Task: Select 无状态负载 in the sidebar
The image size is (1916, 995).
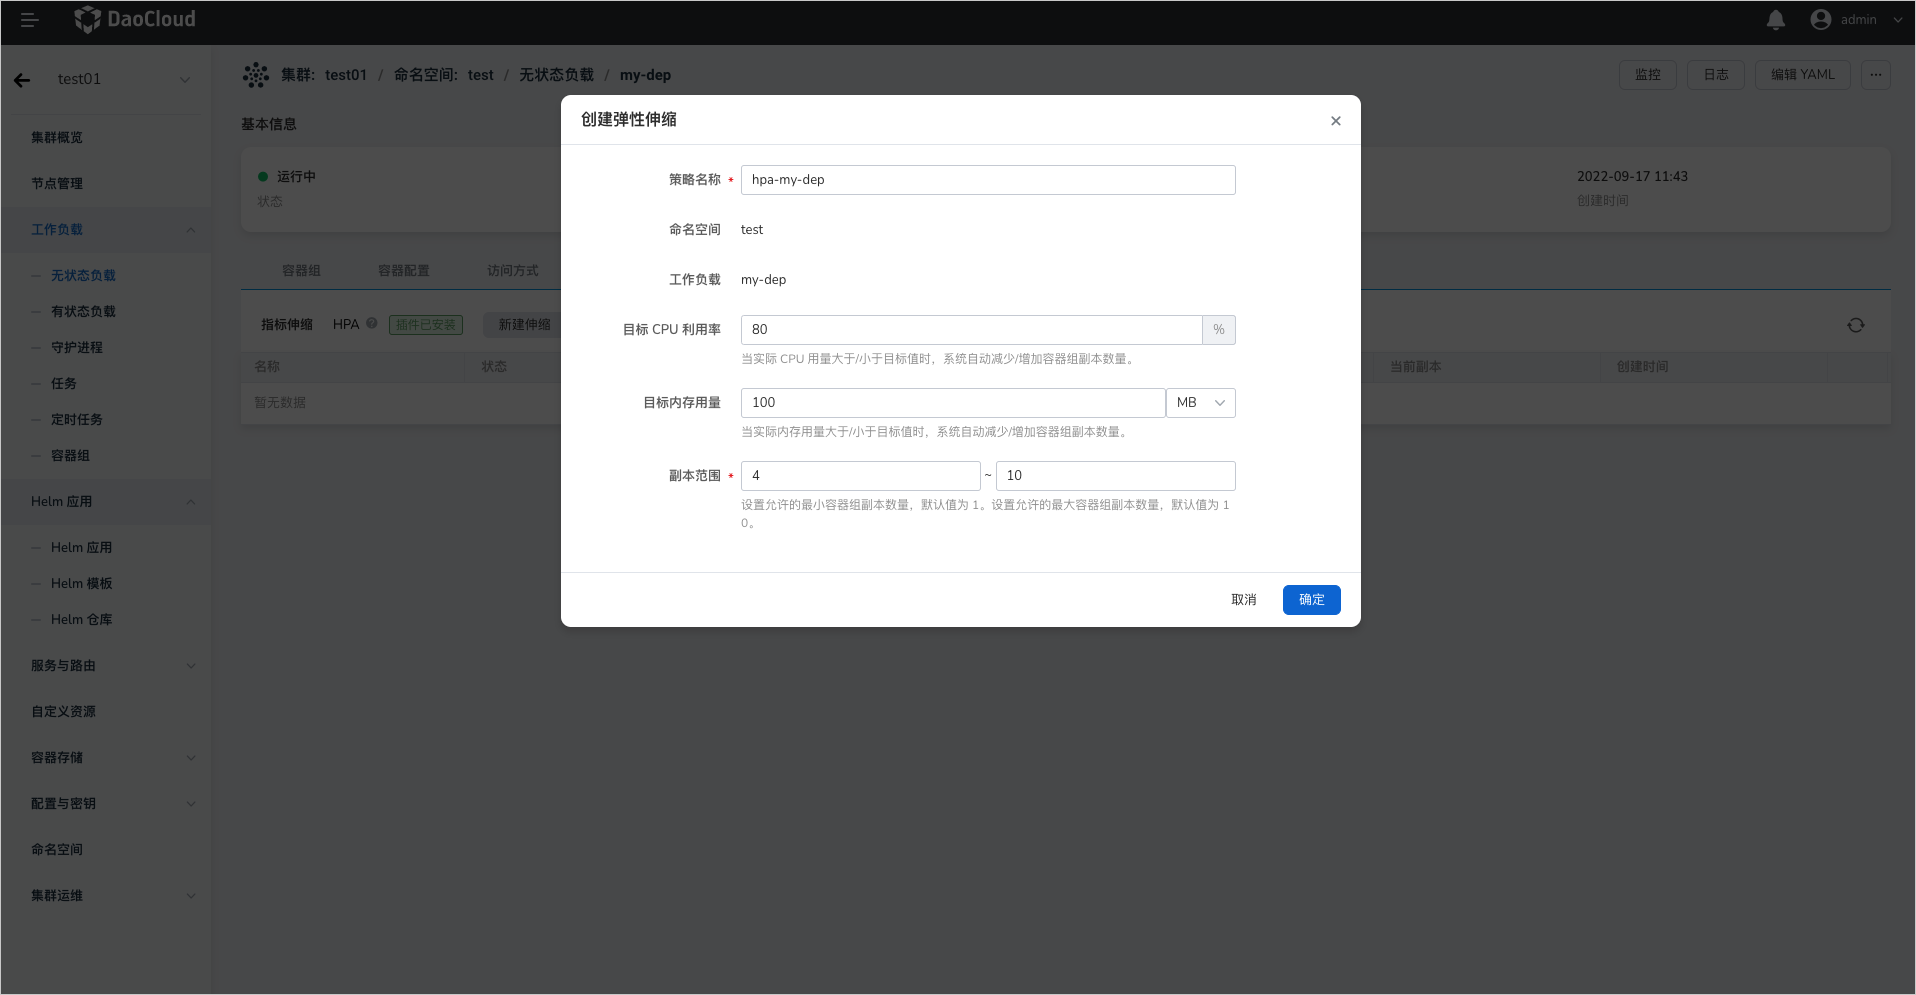Action: [83, 276]
